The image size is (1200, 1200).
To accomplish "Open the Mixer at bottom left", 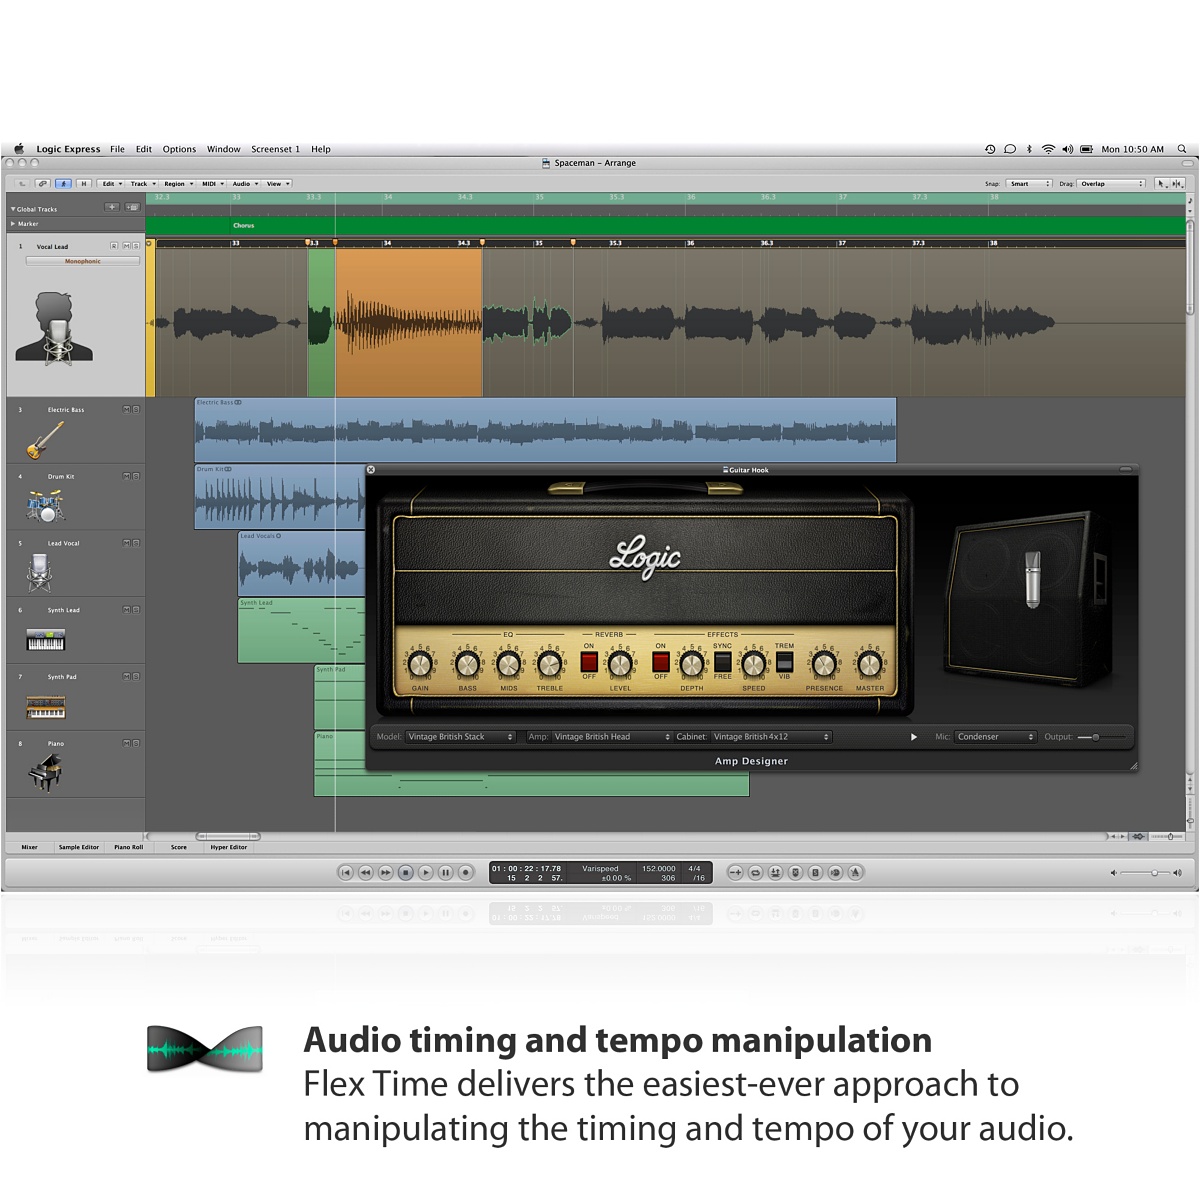I will point(30,847).
